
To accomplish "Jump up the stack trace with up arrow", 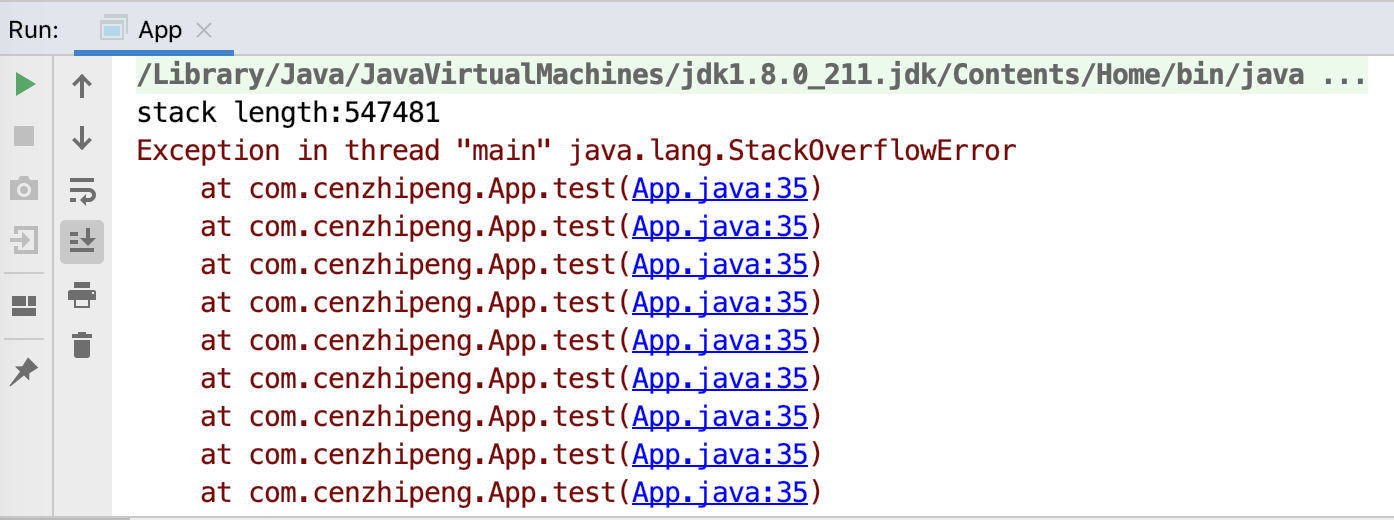I will click(x=82, y=86).
